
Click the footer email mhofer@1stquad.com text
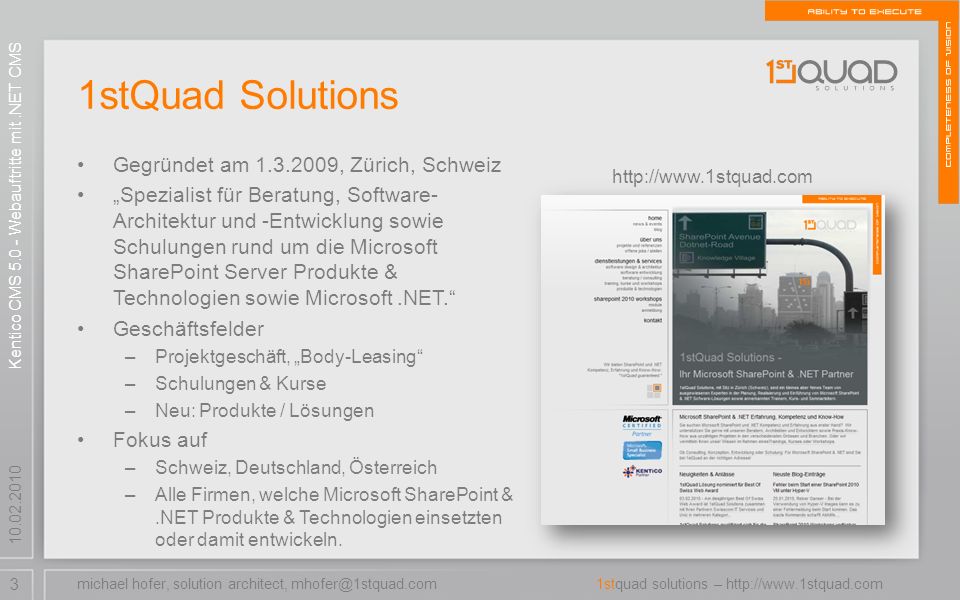coord(364,584)
